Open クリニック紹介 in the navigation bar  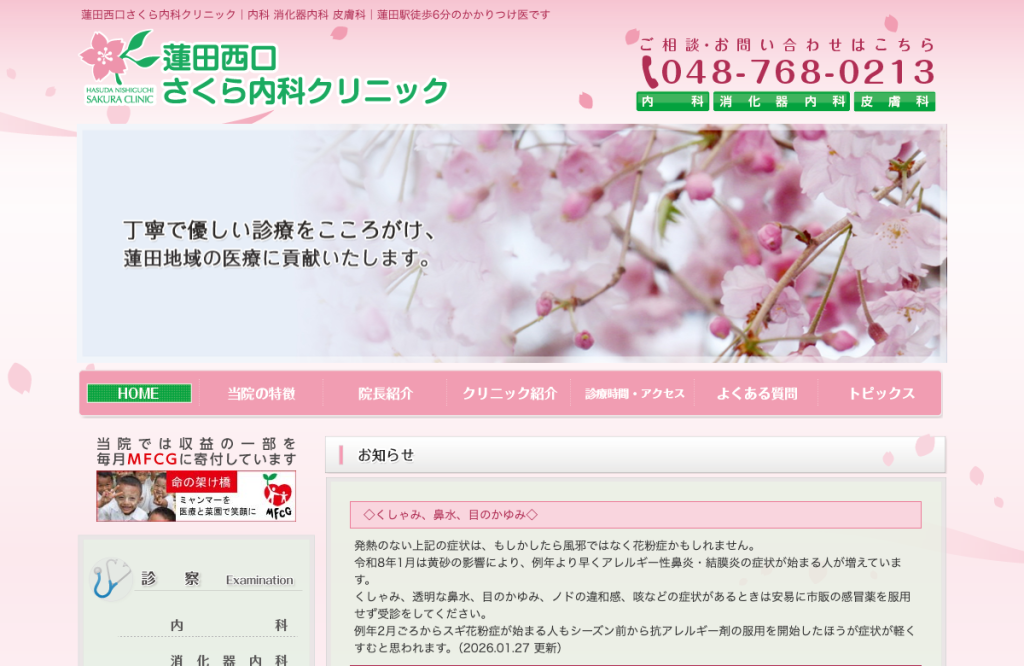509,394
